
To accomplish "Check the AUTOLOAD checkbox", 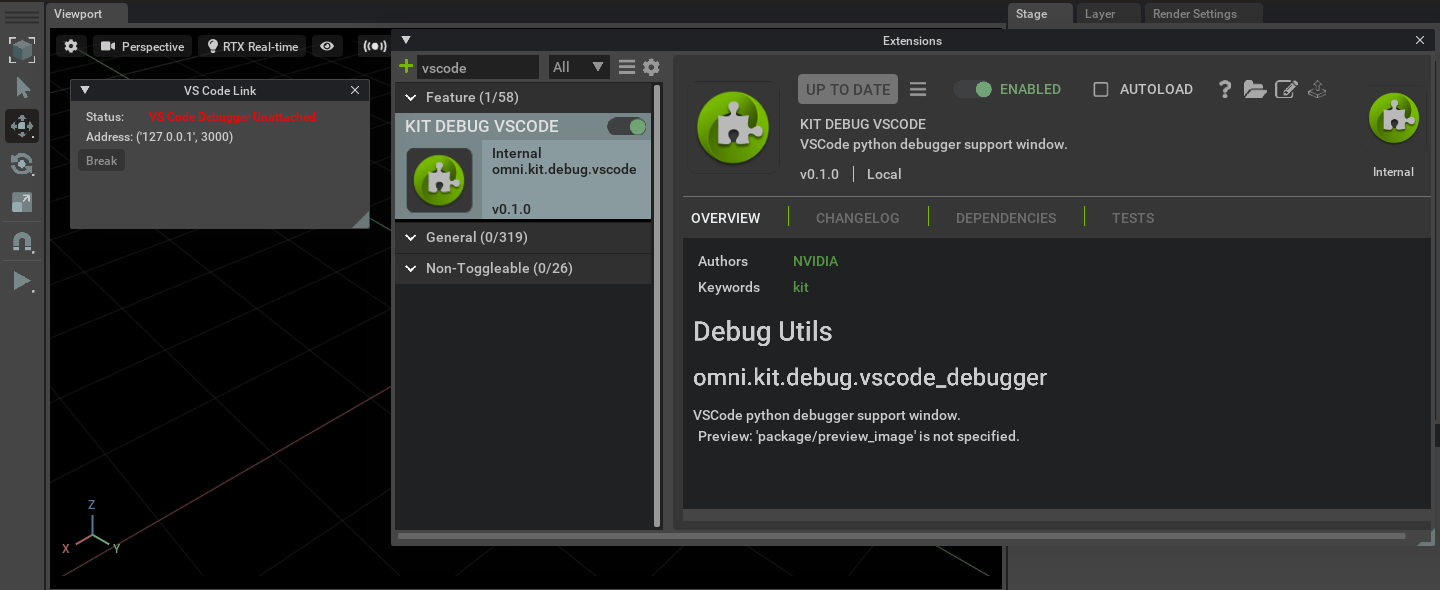I will tap(1100, 89).
